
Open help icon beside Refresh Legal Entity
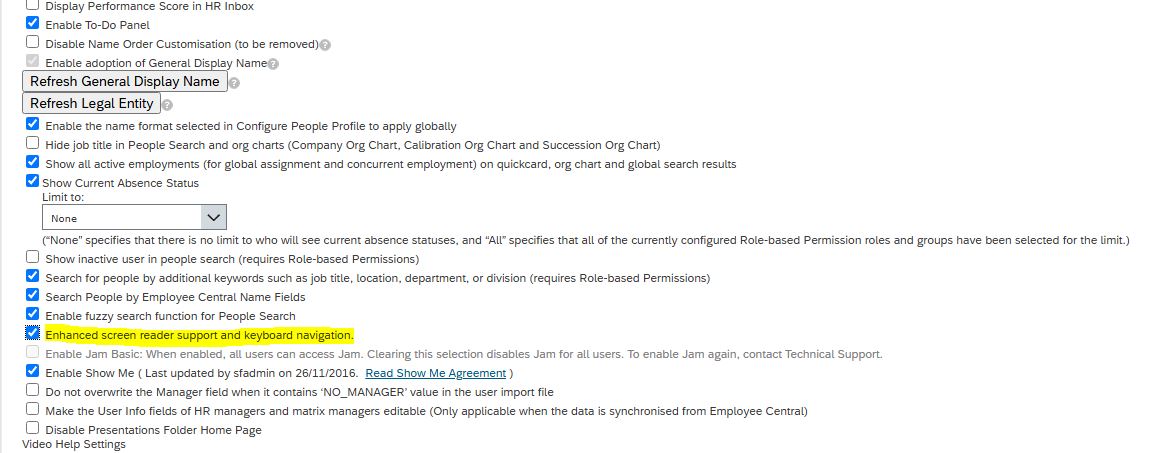tap(167, 105)
